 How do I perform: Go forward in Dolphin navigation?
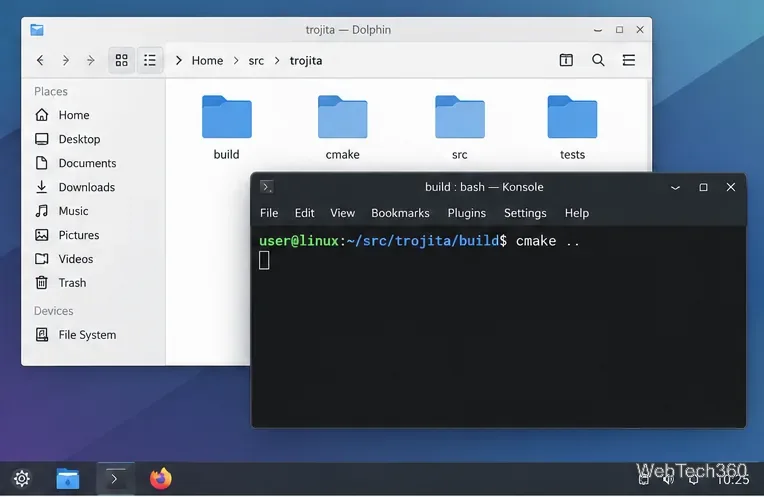65,60
